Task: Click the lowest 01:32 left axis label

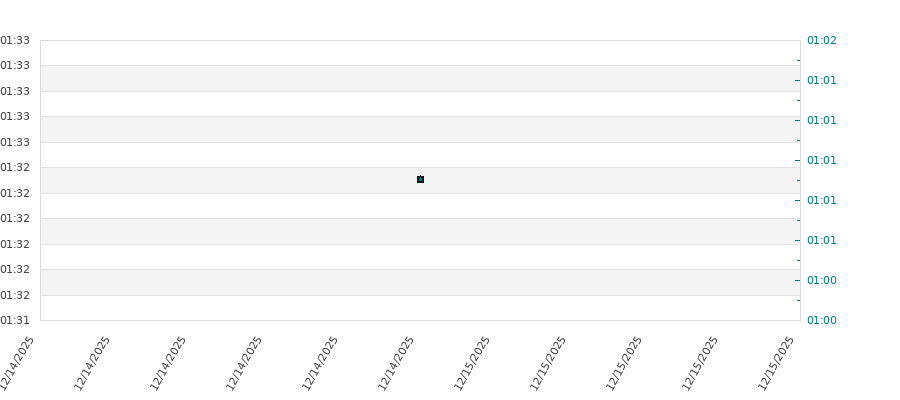Action: click(15, 295)
